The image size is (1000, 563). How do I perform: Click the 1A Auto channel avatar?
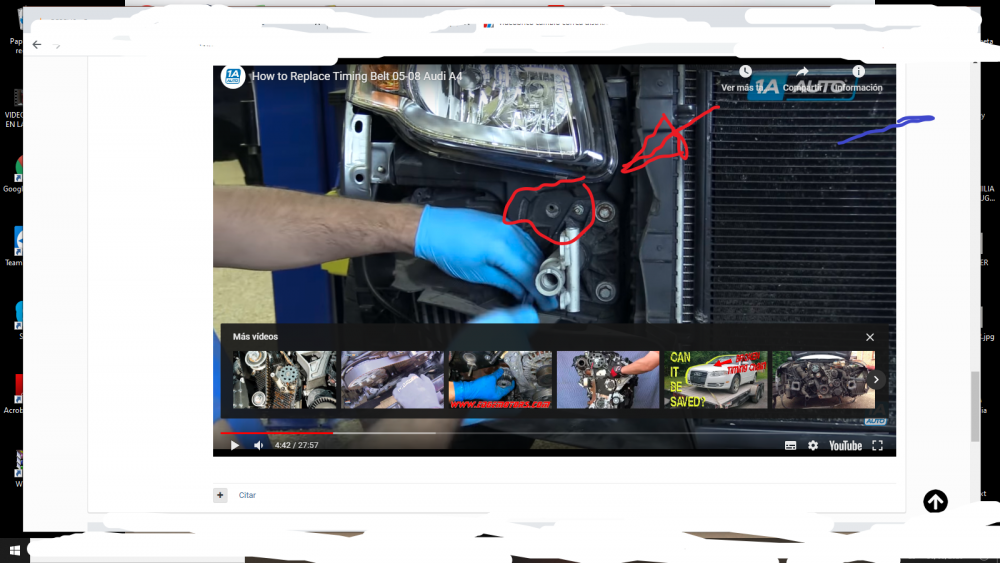click(233, 77)
